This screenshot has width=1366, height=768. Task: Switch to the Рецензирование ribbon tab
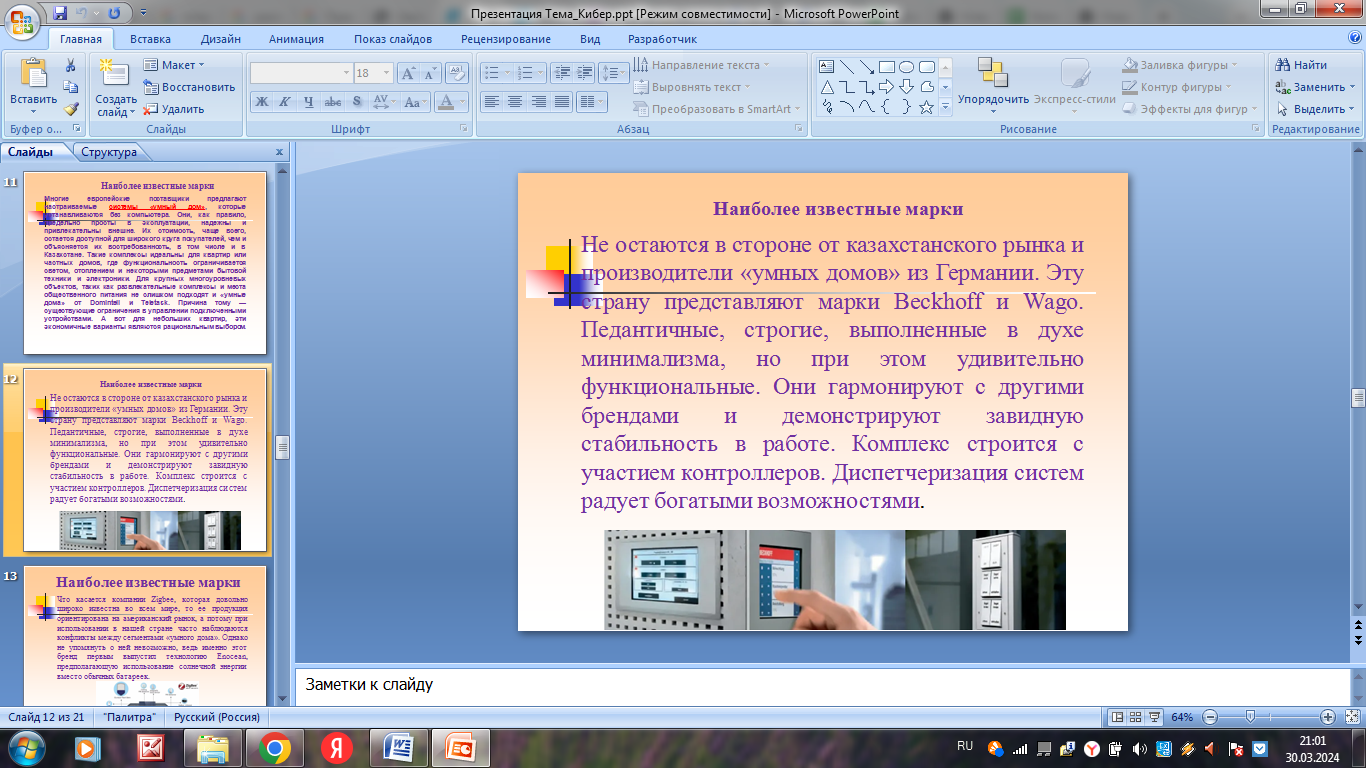coord(506,39)
